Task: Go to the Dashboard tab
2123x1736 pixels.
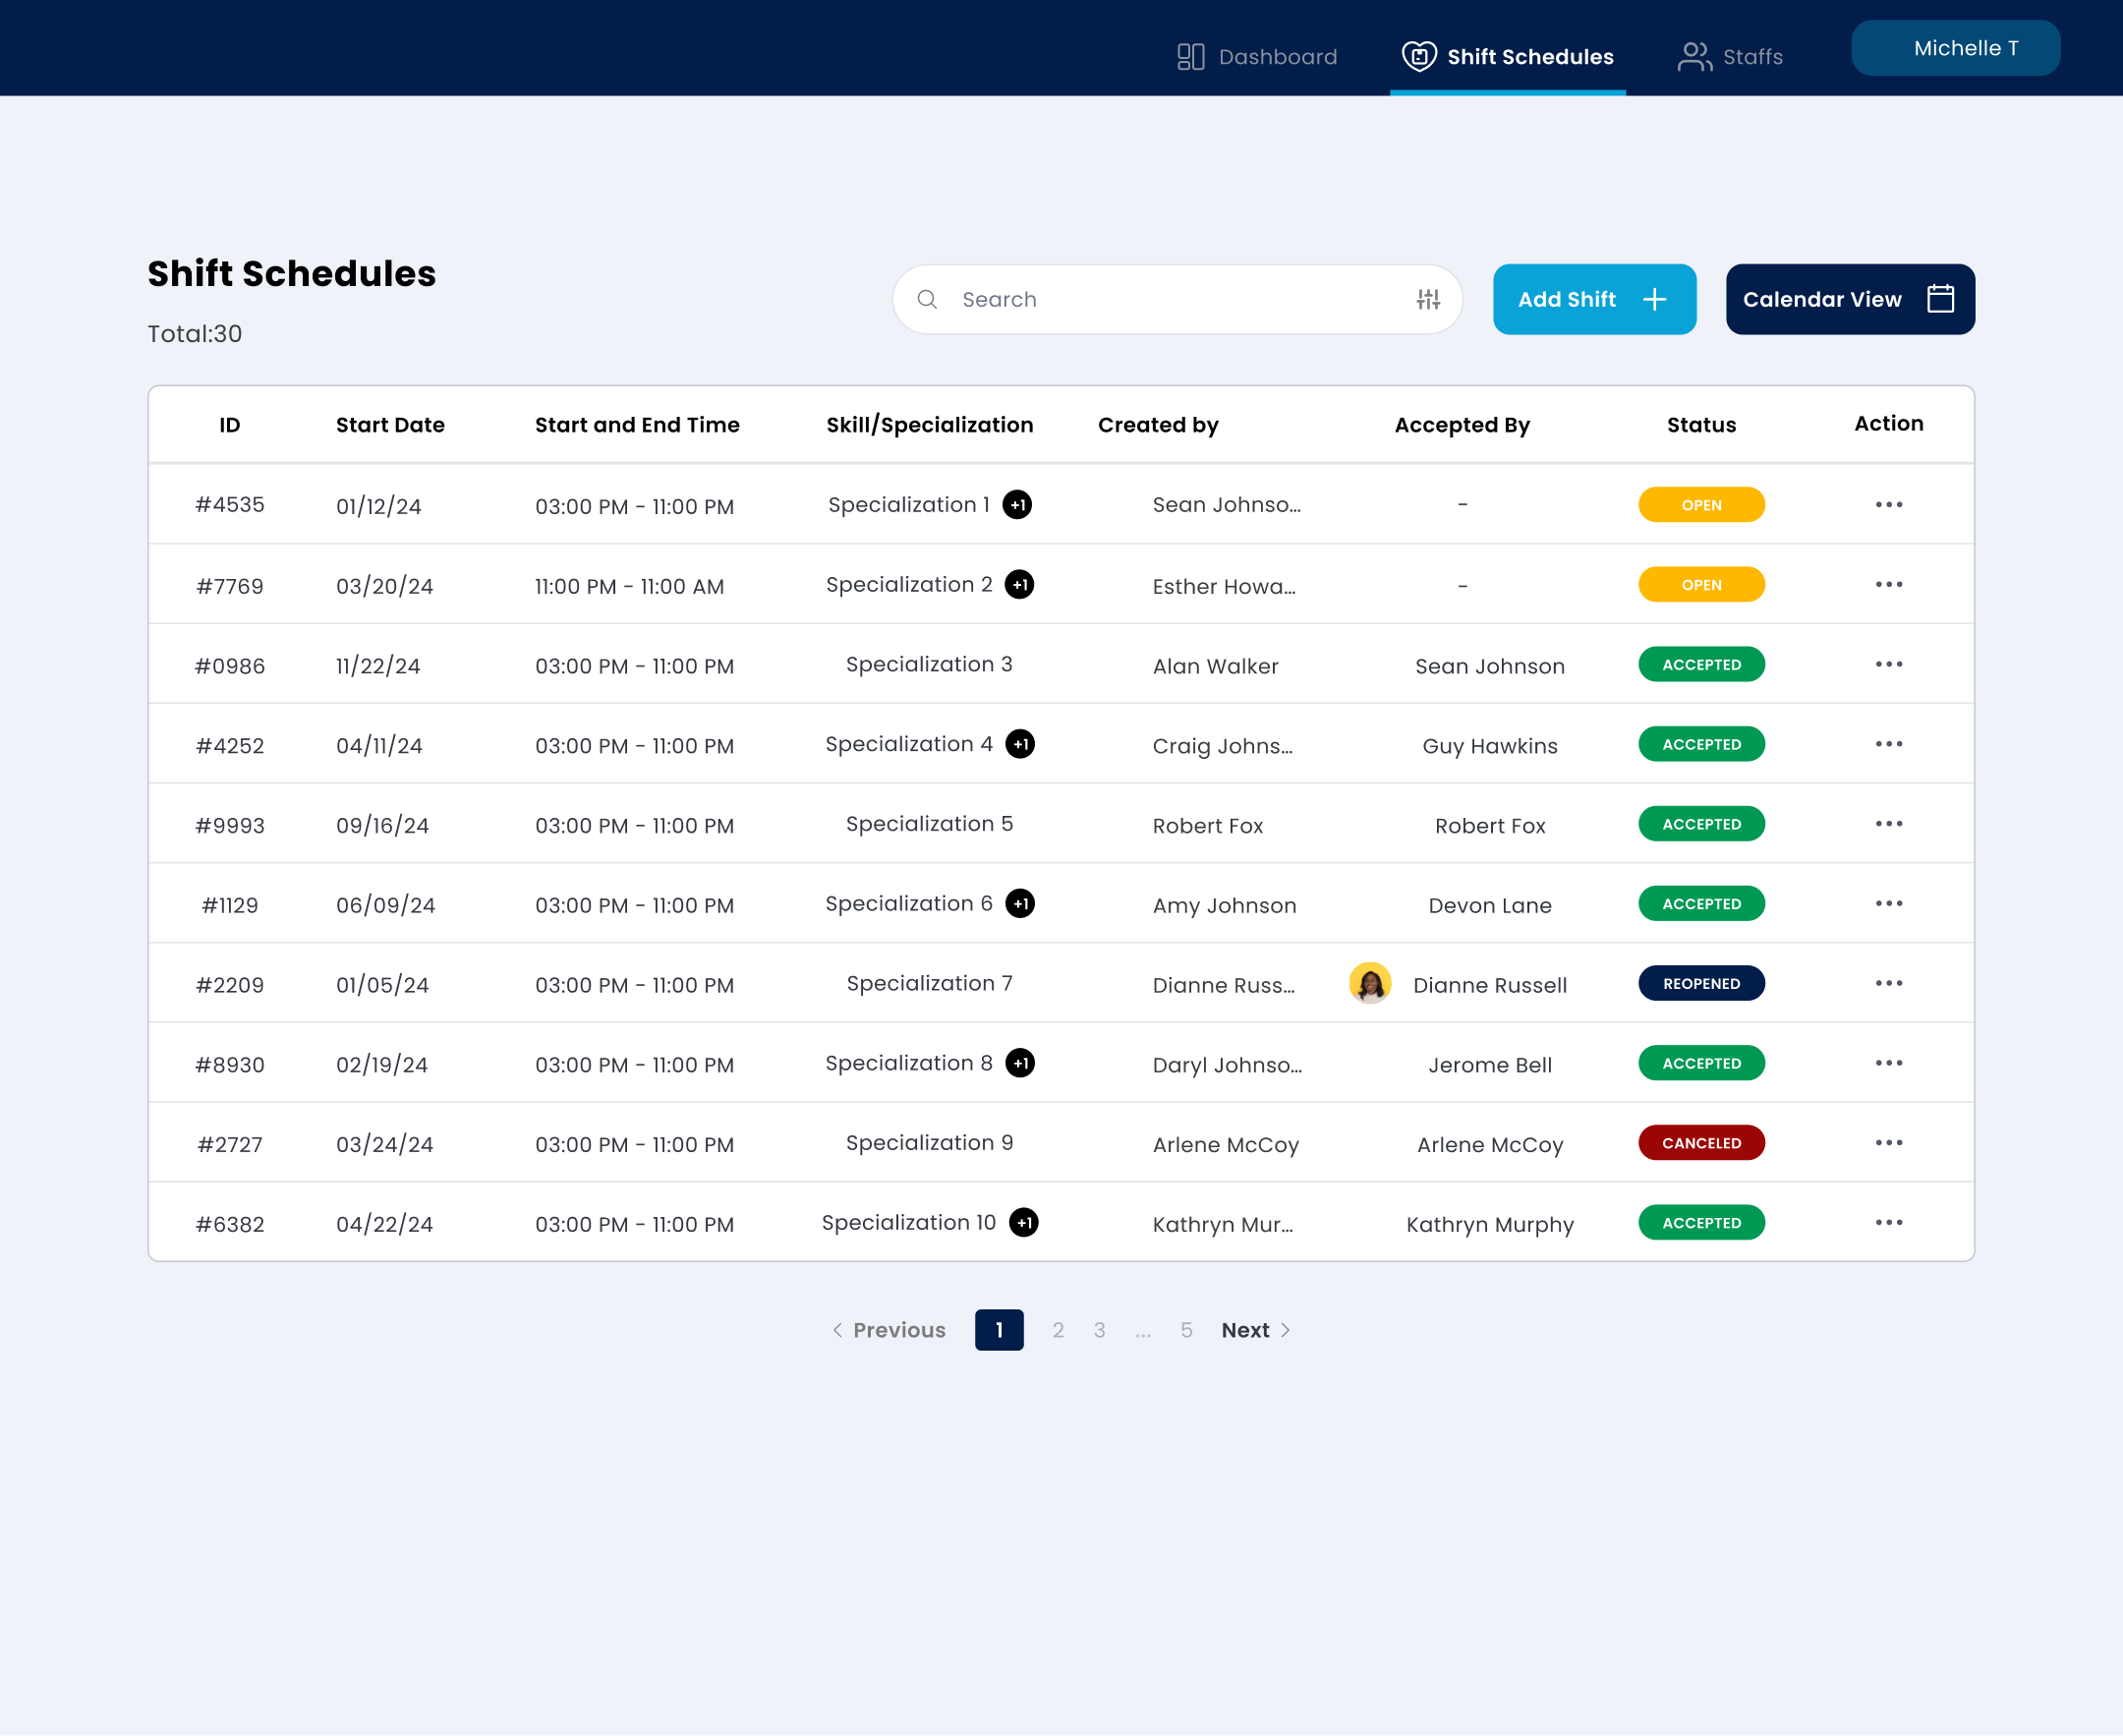Action: point(1256,56)
